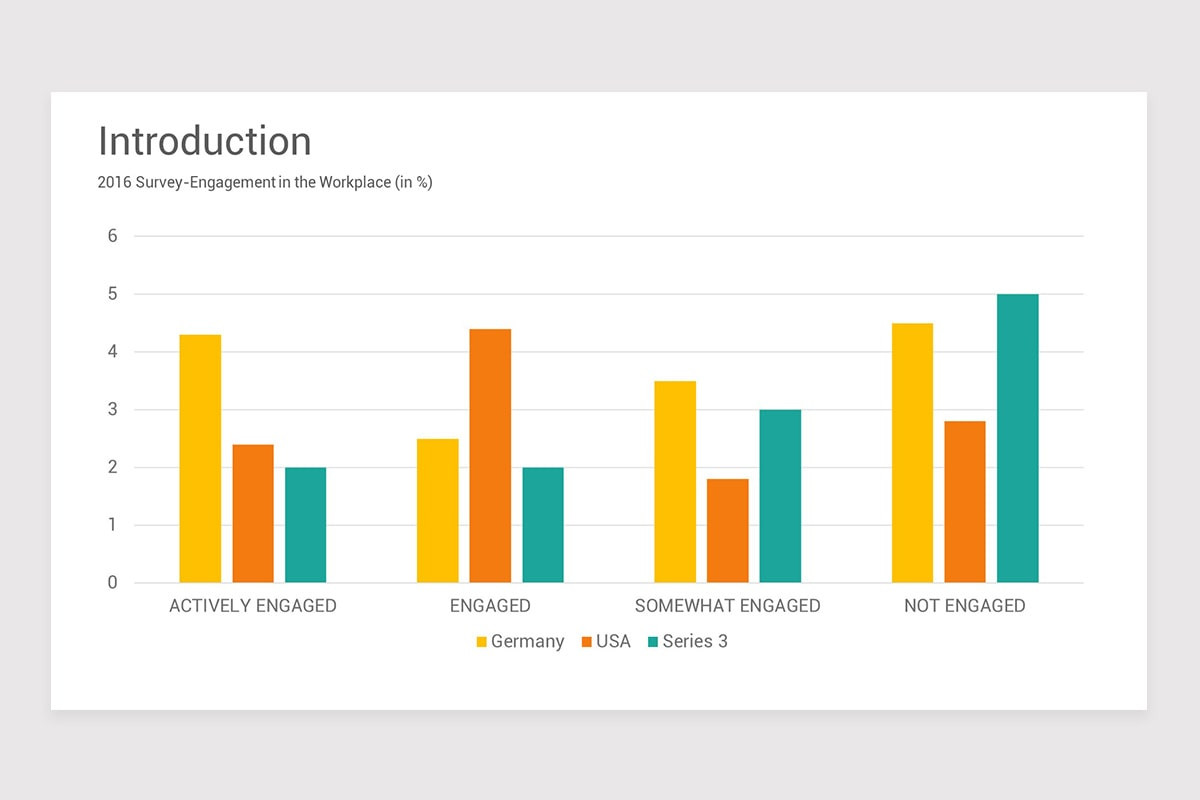Select the NOT ENGAGED category label

[x=964, y=606]
